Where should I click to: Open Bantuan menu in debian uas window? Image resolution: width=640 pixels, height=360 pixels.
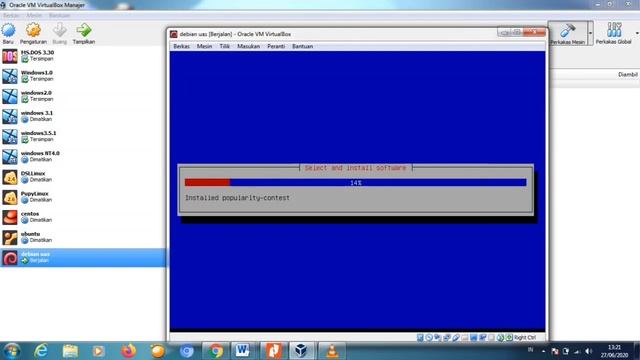tap(302, 46)
